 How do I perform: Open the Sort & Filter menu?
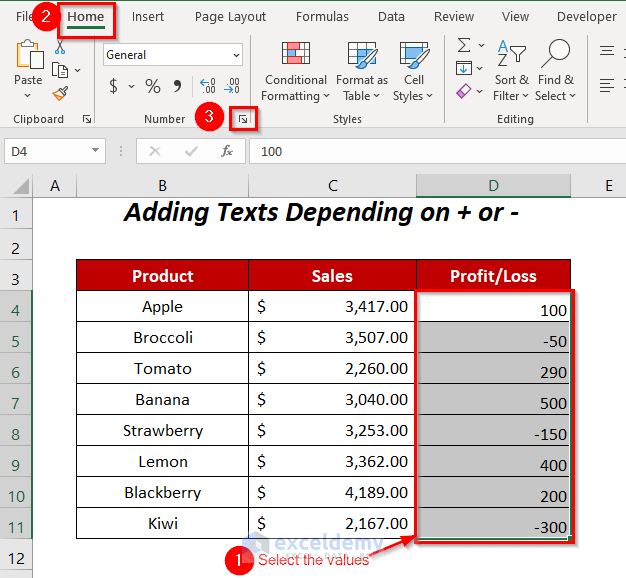click(x=512, y=71)
